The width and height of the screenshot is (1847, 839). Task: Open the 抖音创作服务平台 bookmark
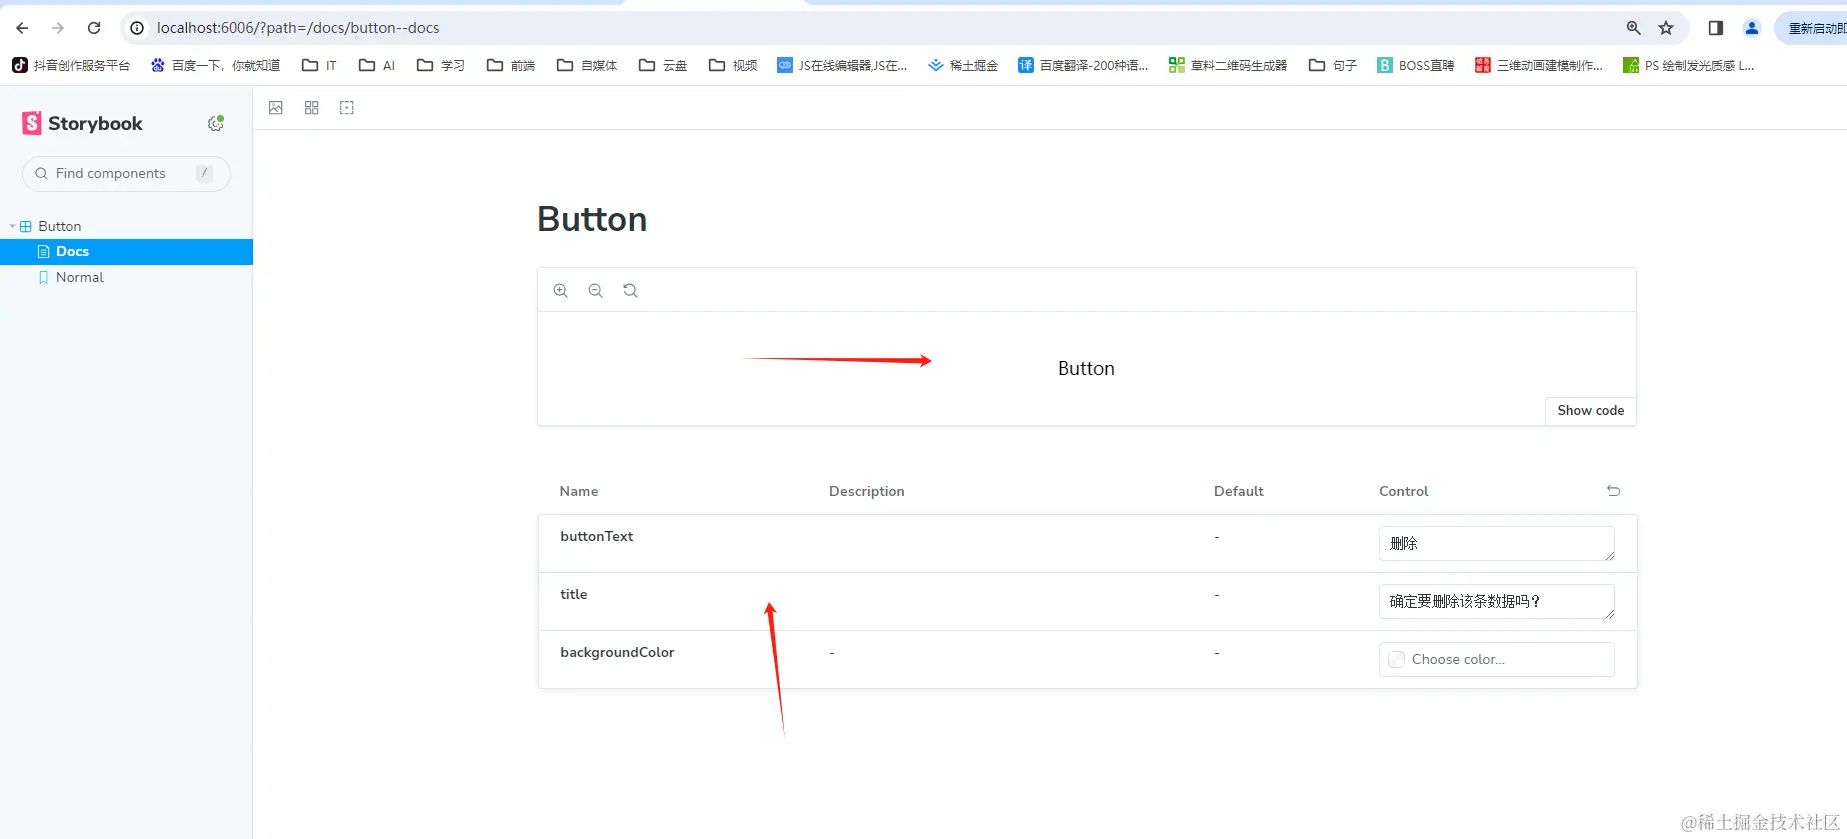tap(71, 66)
